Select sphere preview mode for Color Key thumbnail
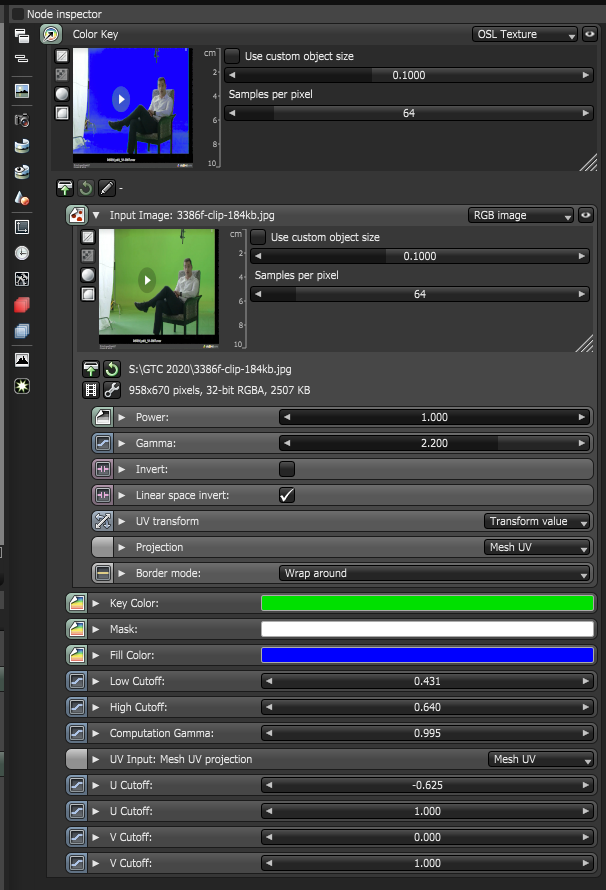The width and height of the screenshot is (606, 890). click(x=62, y=94)
